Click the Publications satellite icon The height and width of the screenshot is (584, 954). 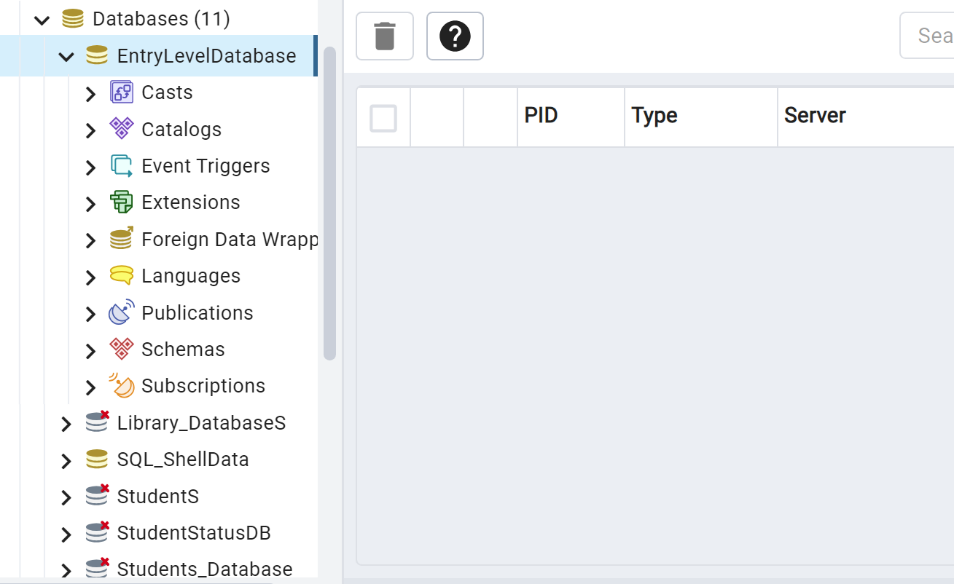pos(121,313)
